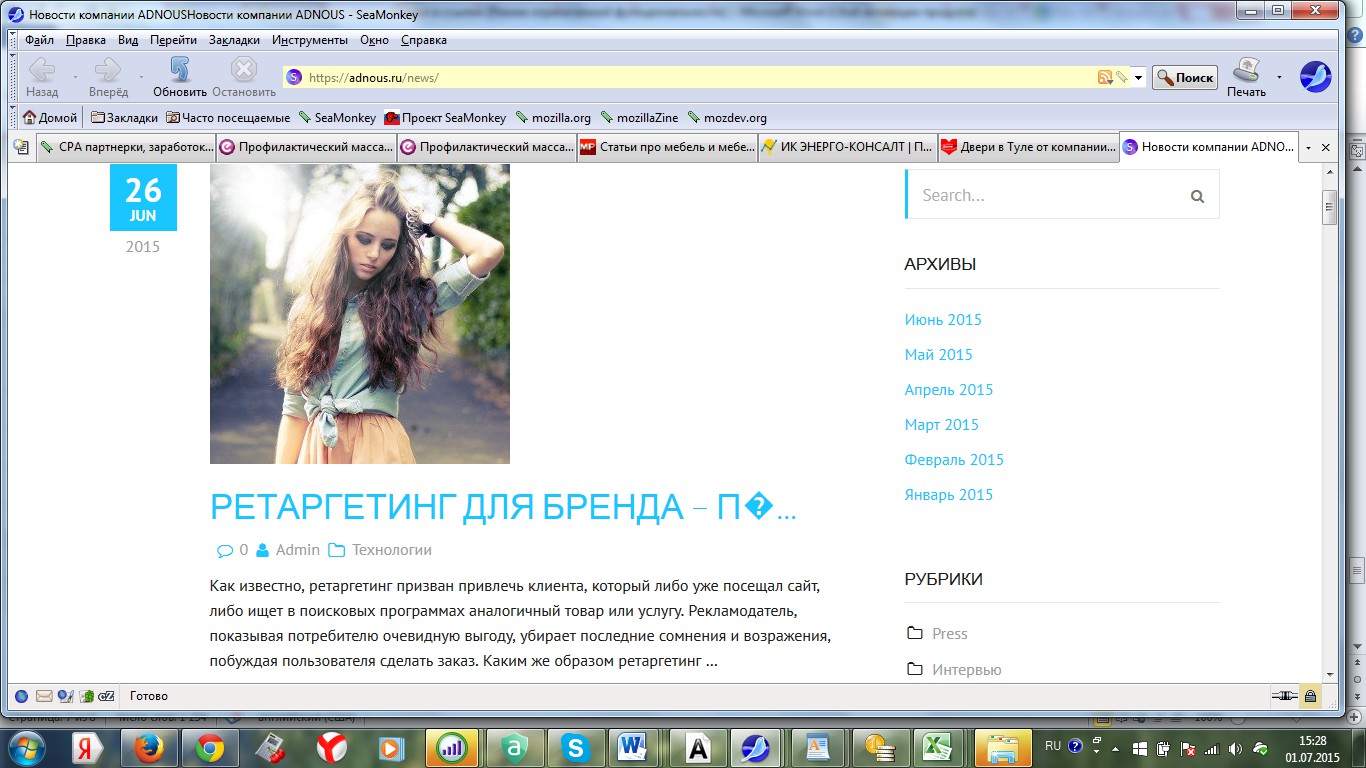Click the Назад back arrow icon
Screen dimensions: 1366x768
[42, 70]
